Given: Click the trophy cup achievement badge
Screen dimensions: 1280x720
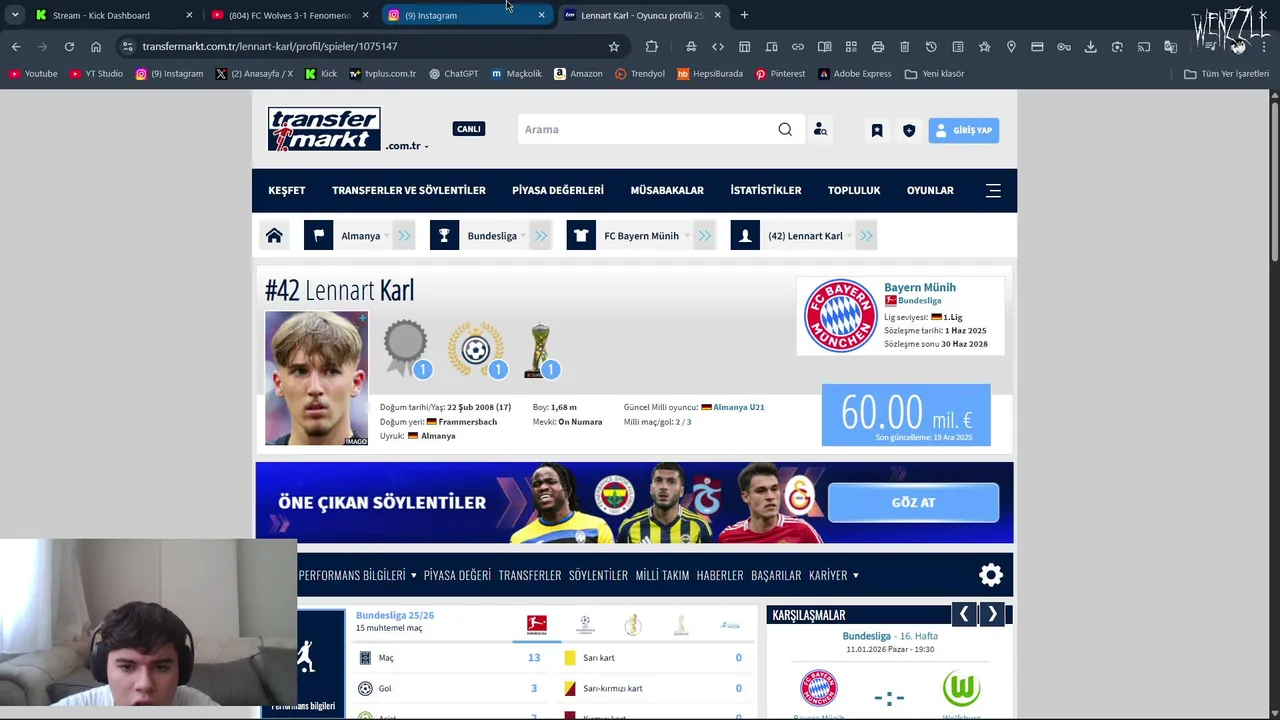Looking at the screenshot, I should click(541, 350).
